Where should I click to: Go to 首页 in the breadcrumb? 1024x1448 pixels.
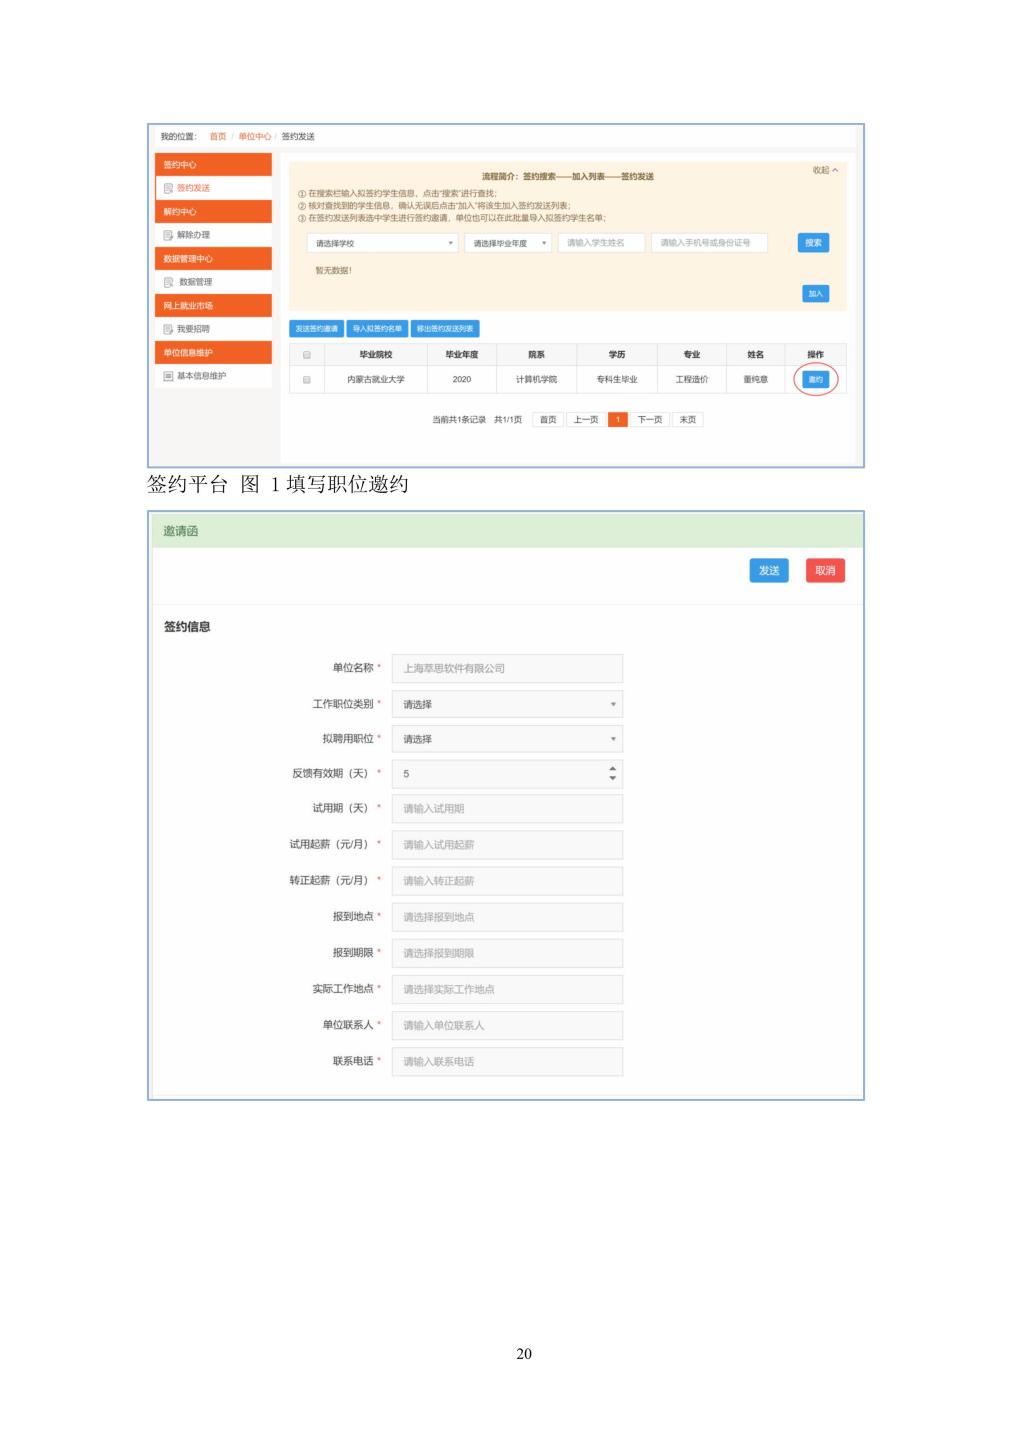click(217, 137)
